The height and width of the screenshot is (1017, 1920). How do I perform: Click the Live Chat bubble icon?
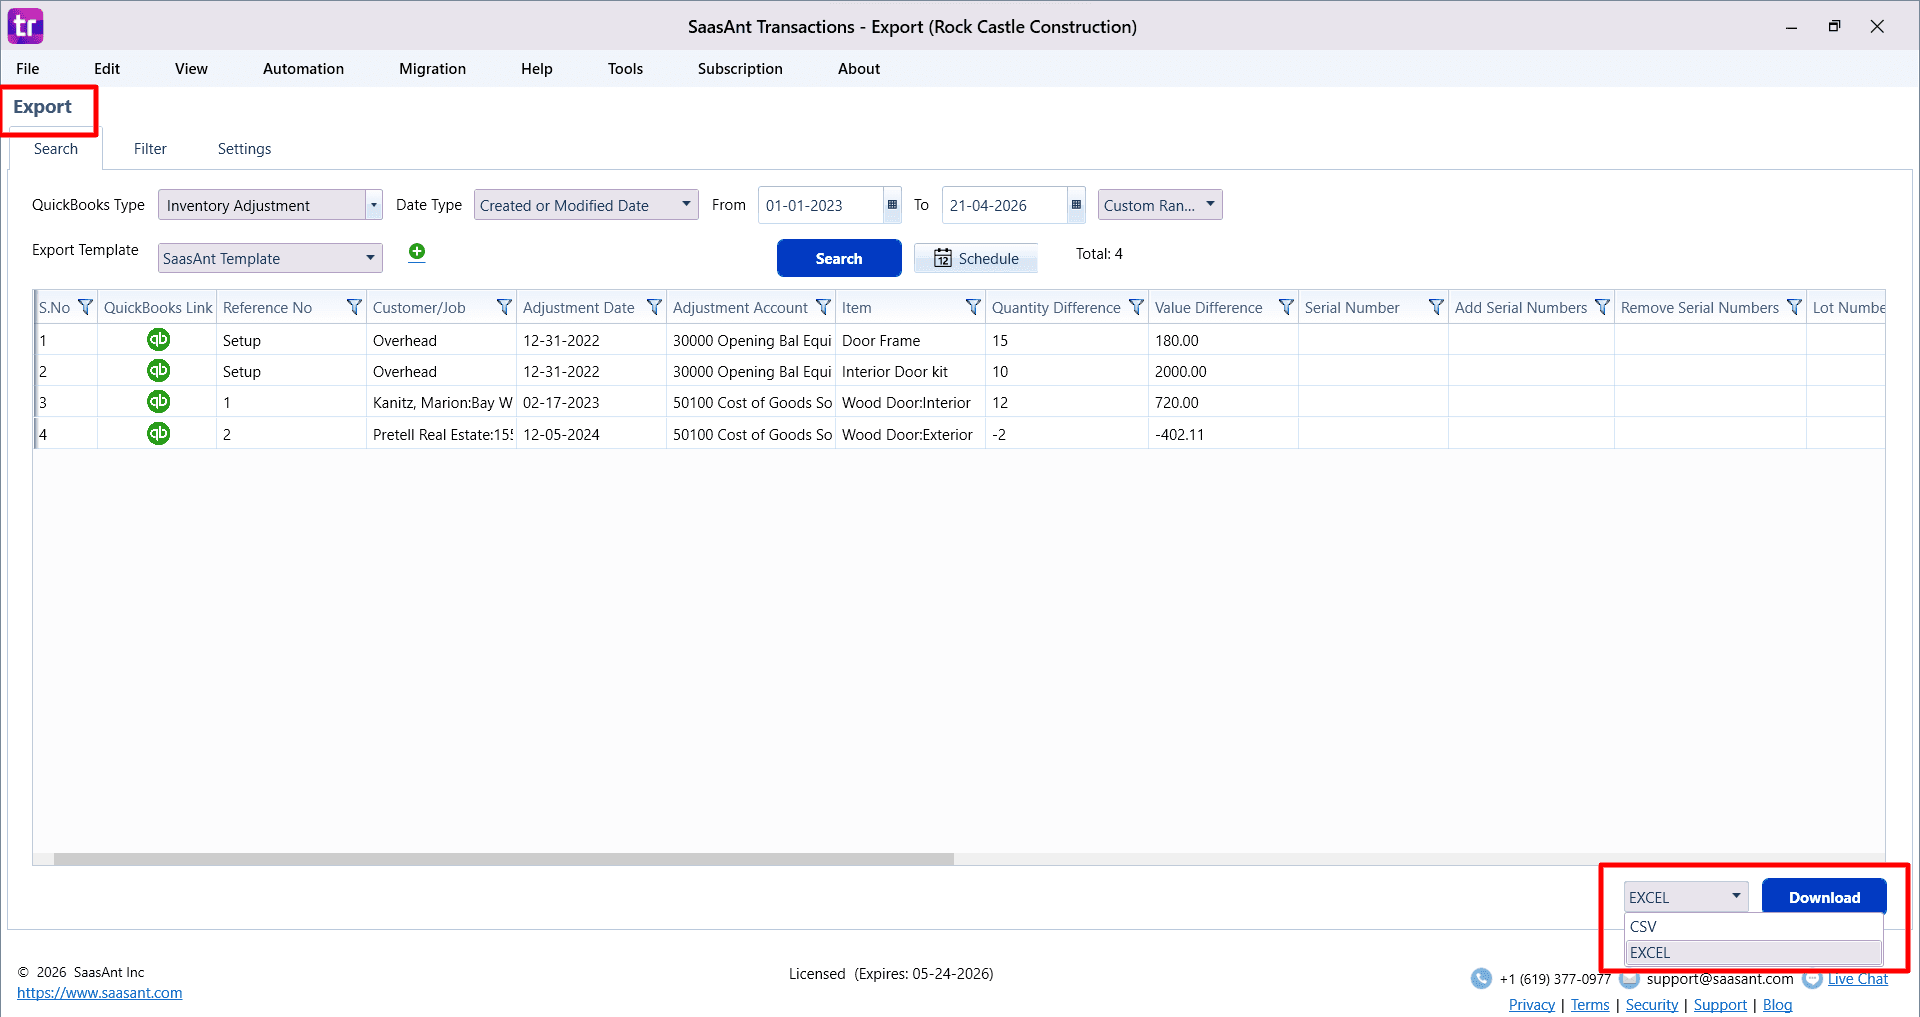[1812, 979]
